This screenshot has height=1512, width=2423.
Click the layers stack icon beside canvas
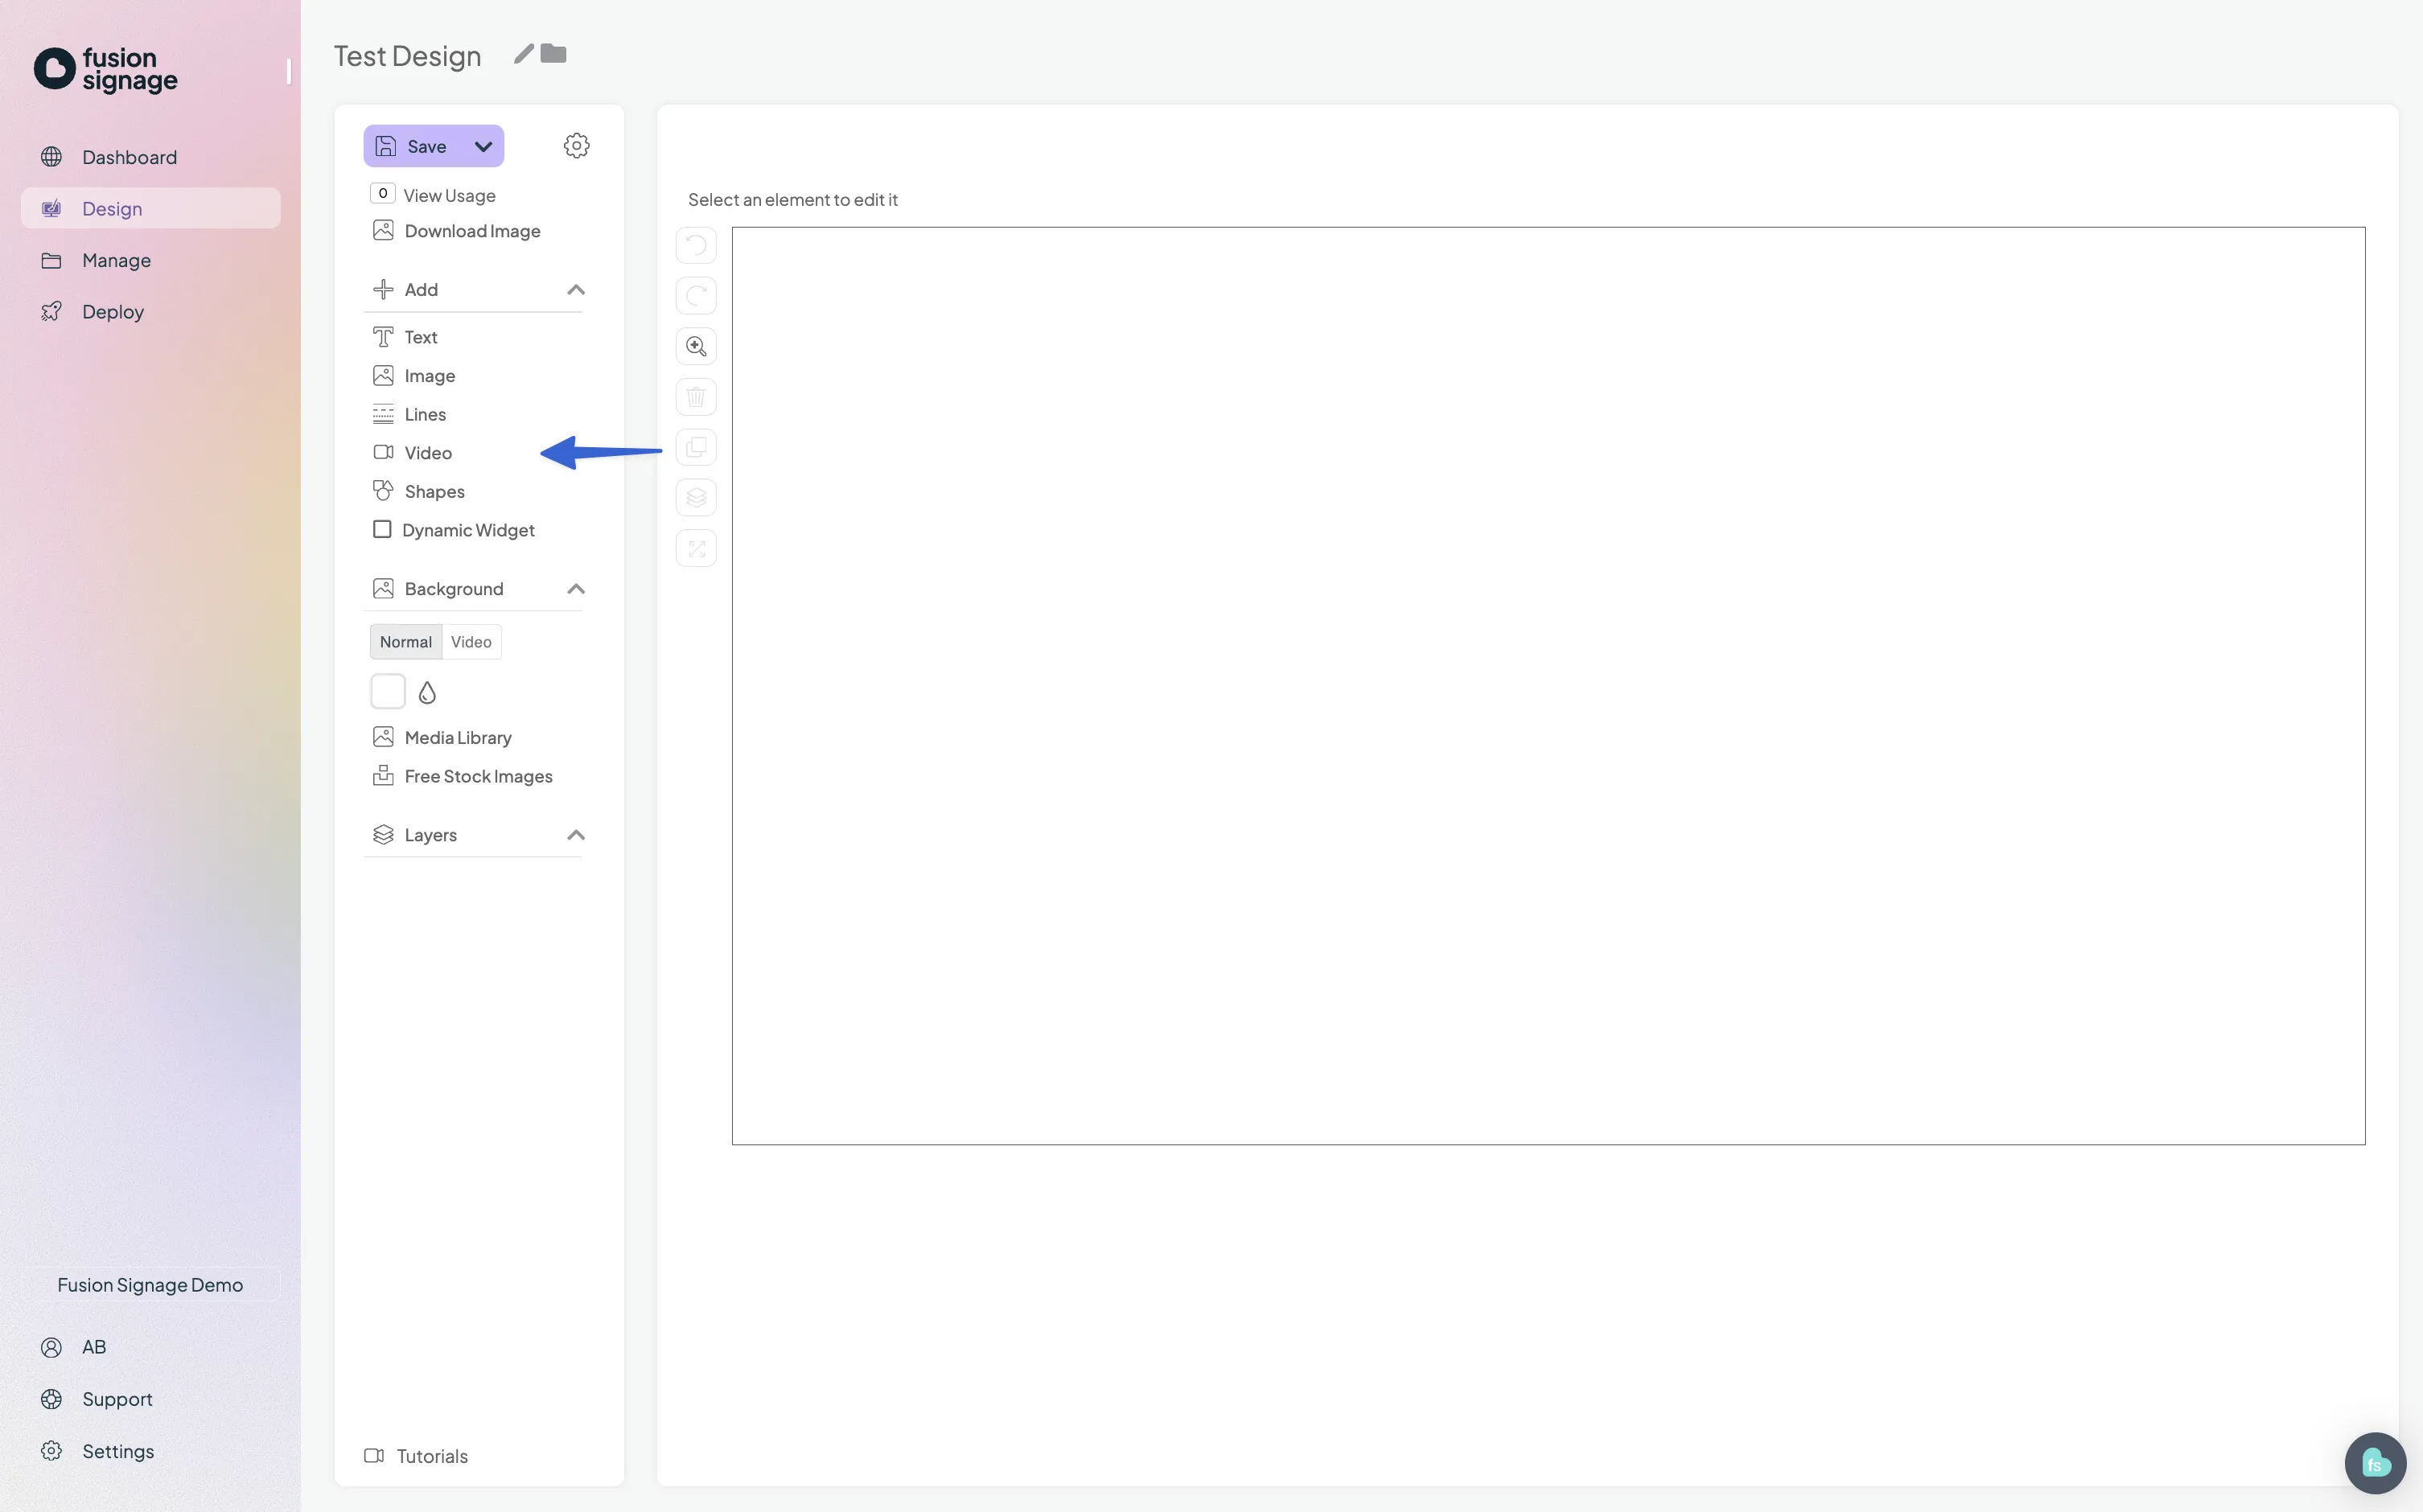[696, 498]
